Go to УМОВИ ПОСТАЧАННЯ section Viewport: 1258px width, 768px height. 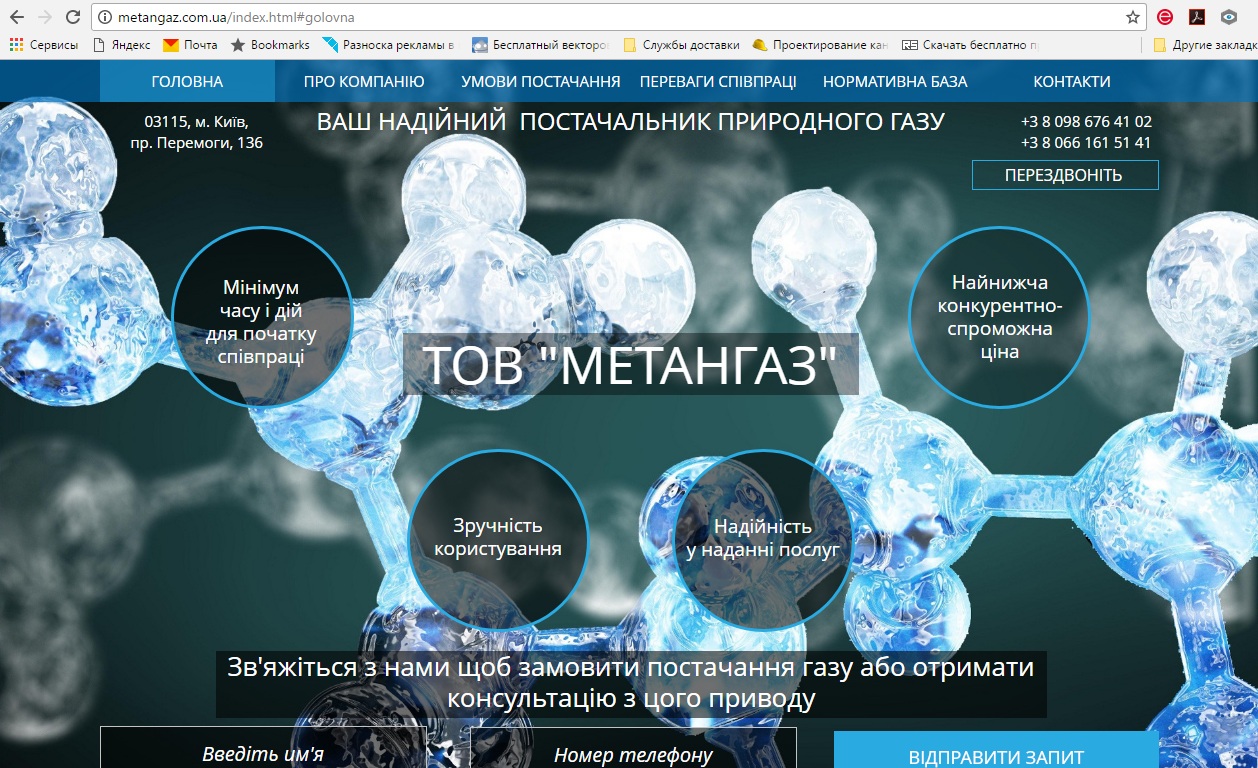[541, 81]
